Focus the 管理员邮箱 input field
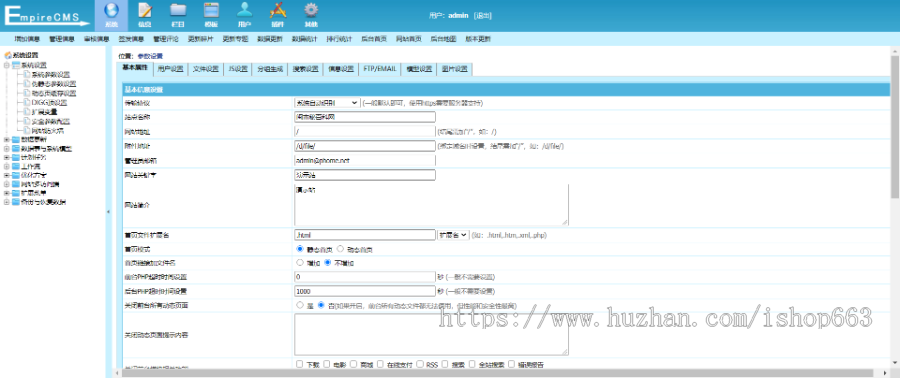Viewport: 900px width, 378px height. [365, 161]
